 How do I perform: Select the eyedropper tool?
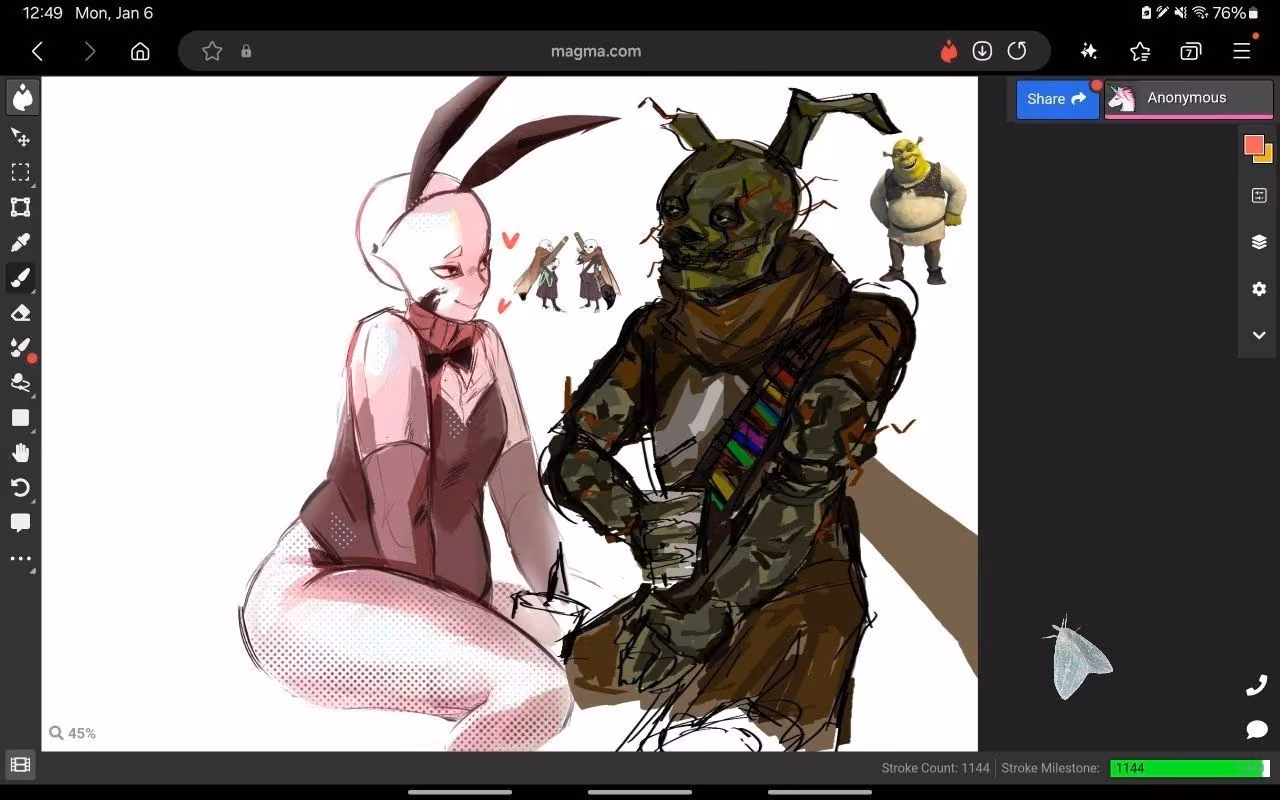21,242
